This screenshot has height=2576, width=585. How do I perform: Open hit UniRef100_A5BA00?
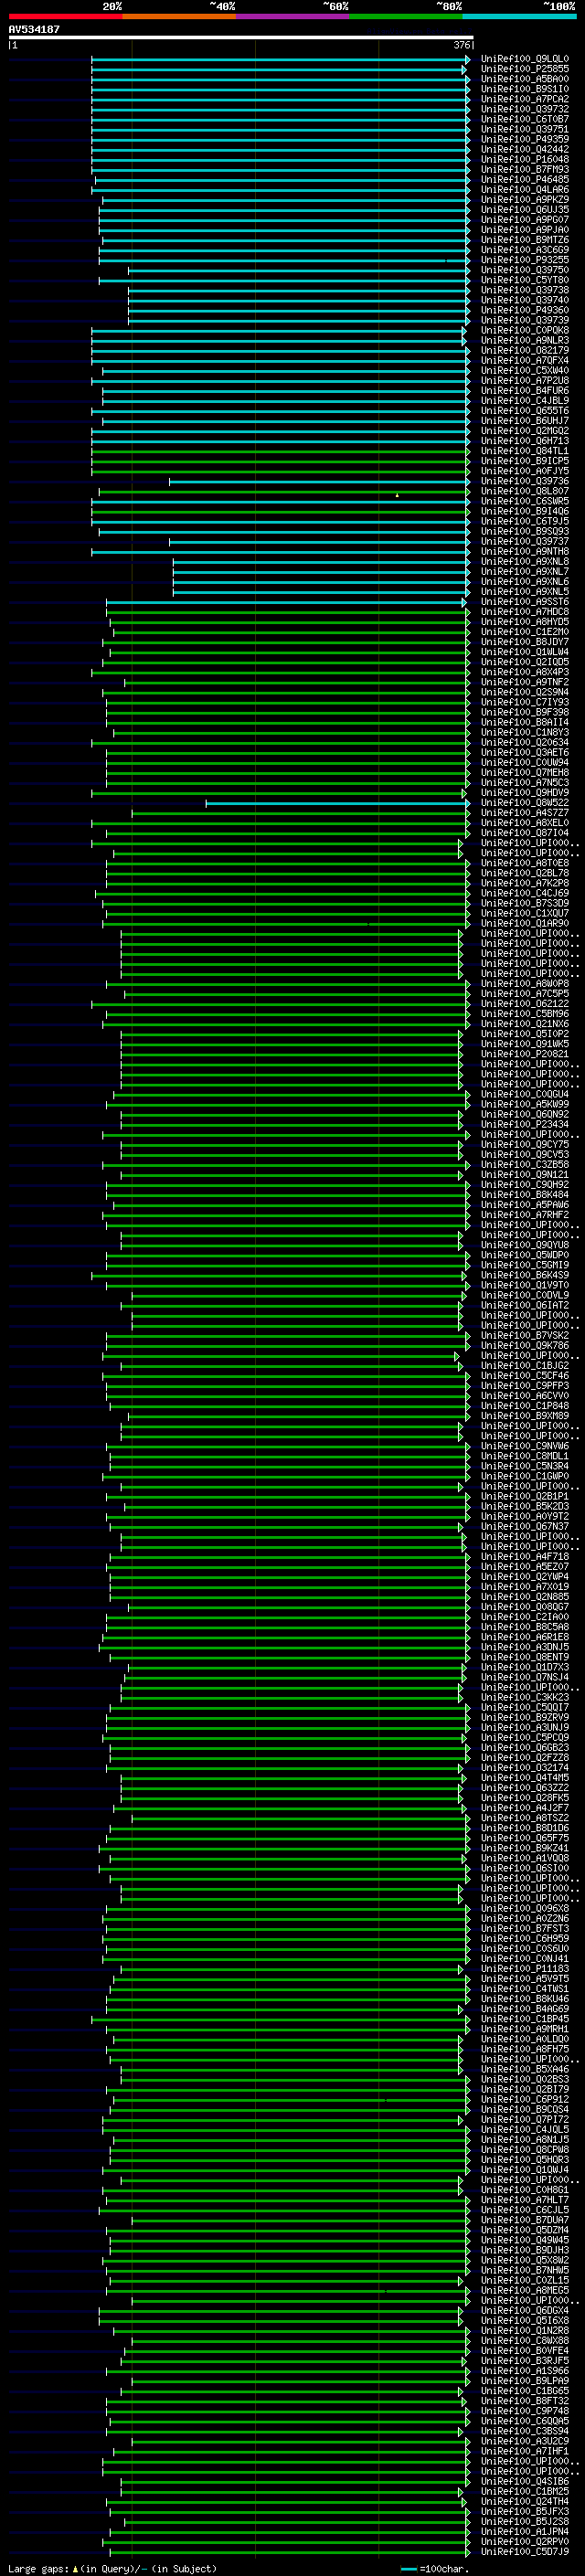(x=525, y=79)
